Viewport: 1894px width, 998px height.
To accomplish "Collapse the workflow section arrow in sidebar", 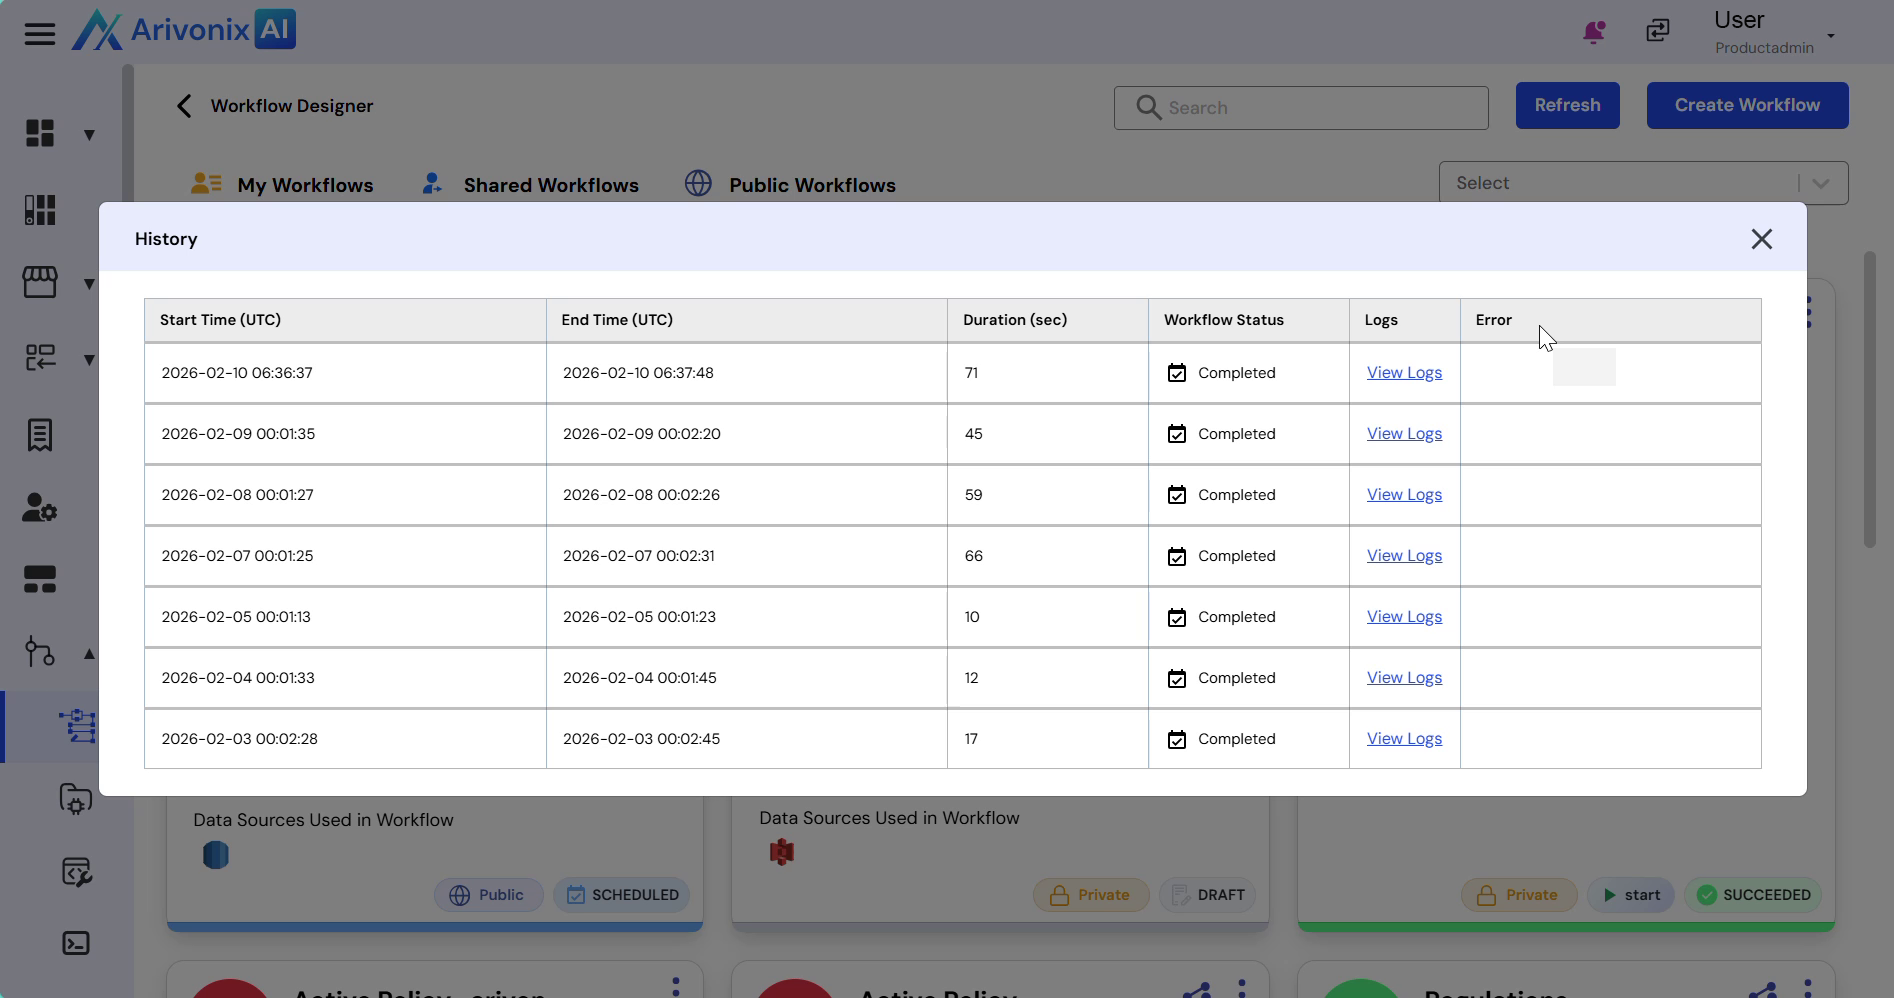I will (89, 653).
